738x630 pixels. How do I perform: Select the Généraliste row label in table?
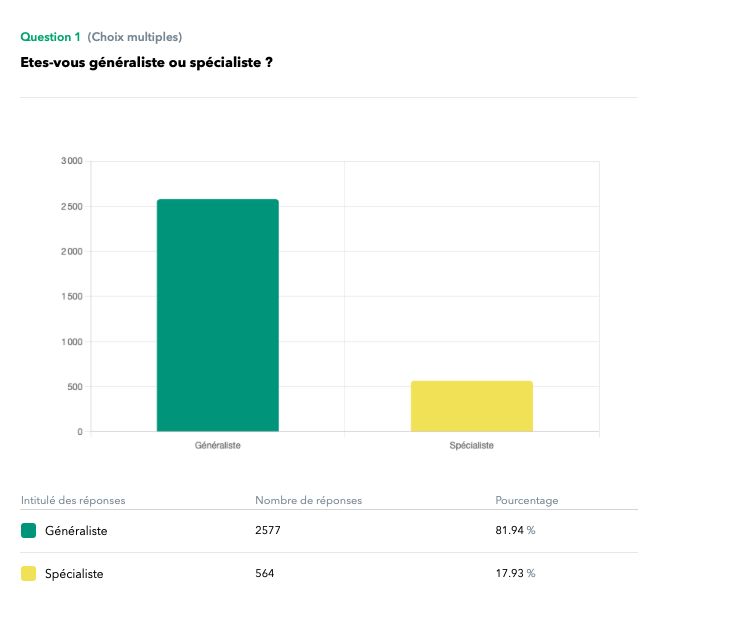[76, 531]
